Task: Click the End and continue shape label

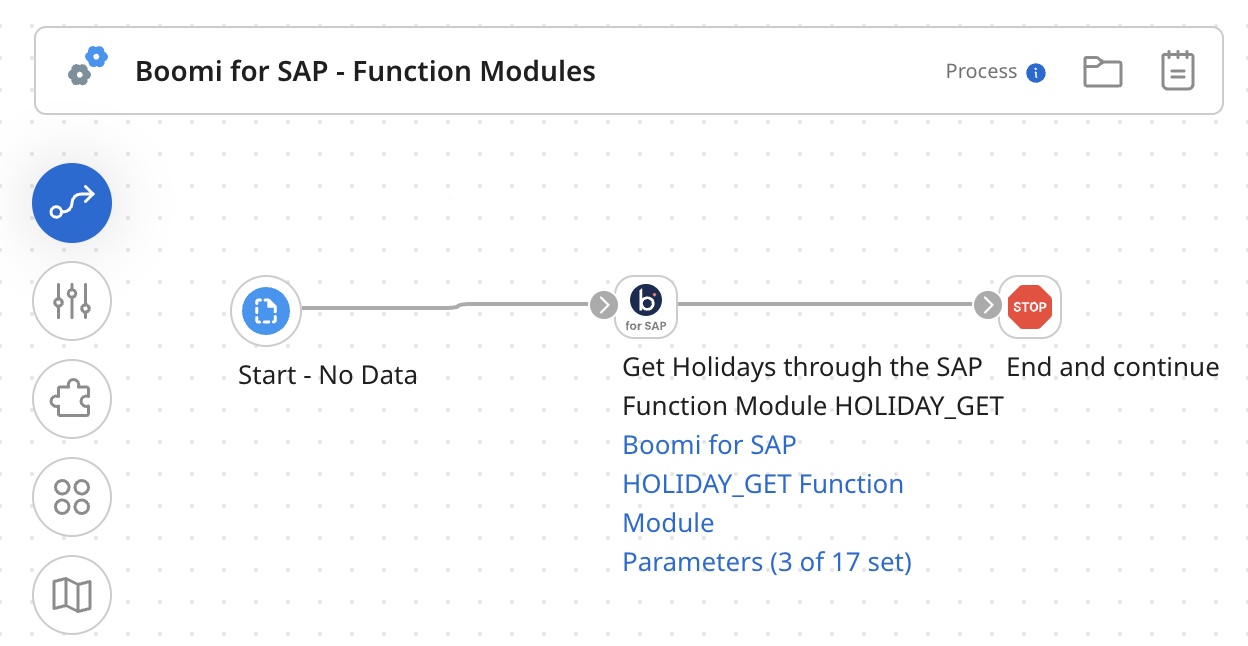Action: (x=1112, y=366)
